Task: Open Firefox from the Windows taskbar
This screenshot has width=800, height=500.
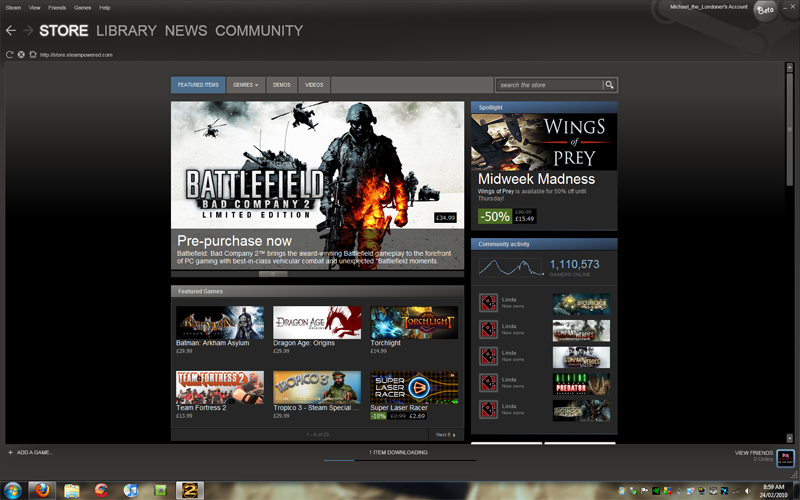Action: click(40, 490)
